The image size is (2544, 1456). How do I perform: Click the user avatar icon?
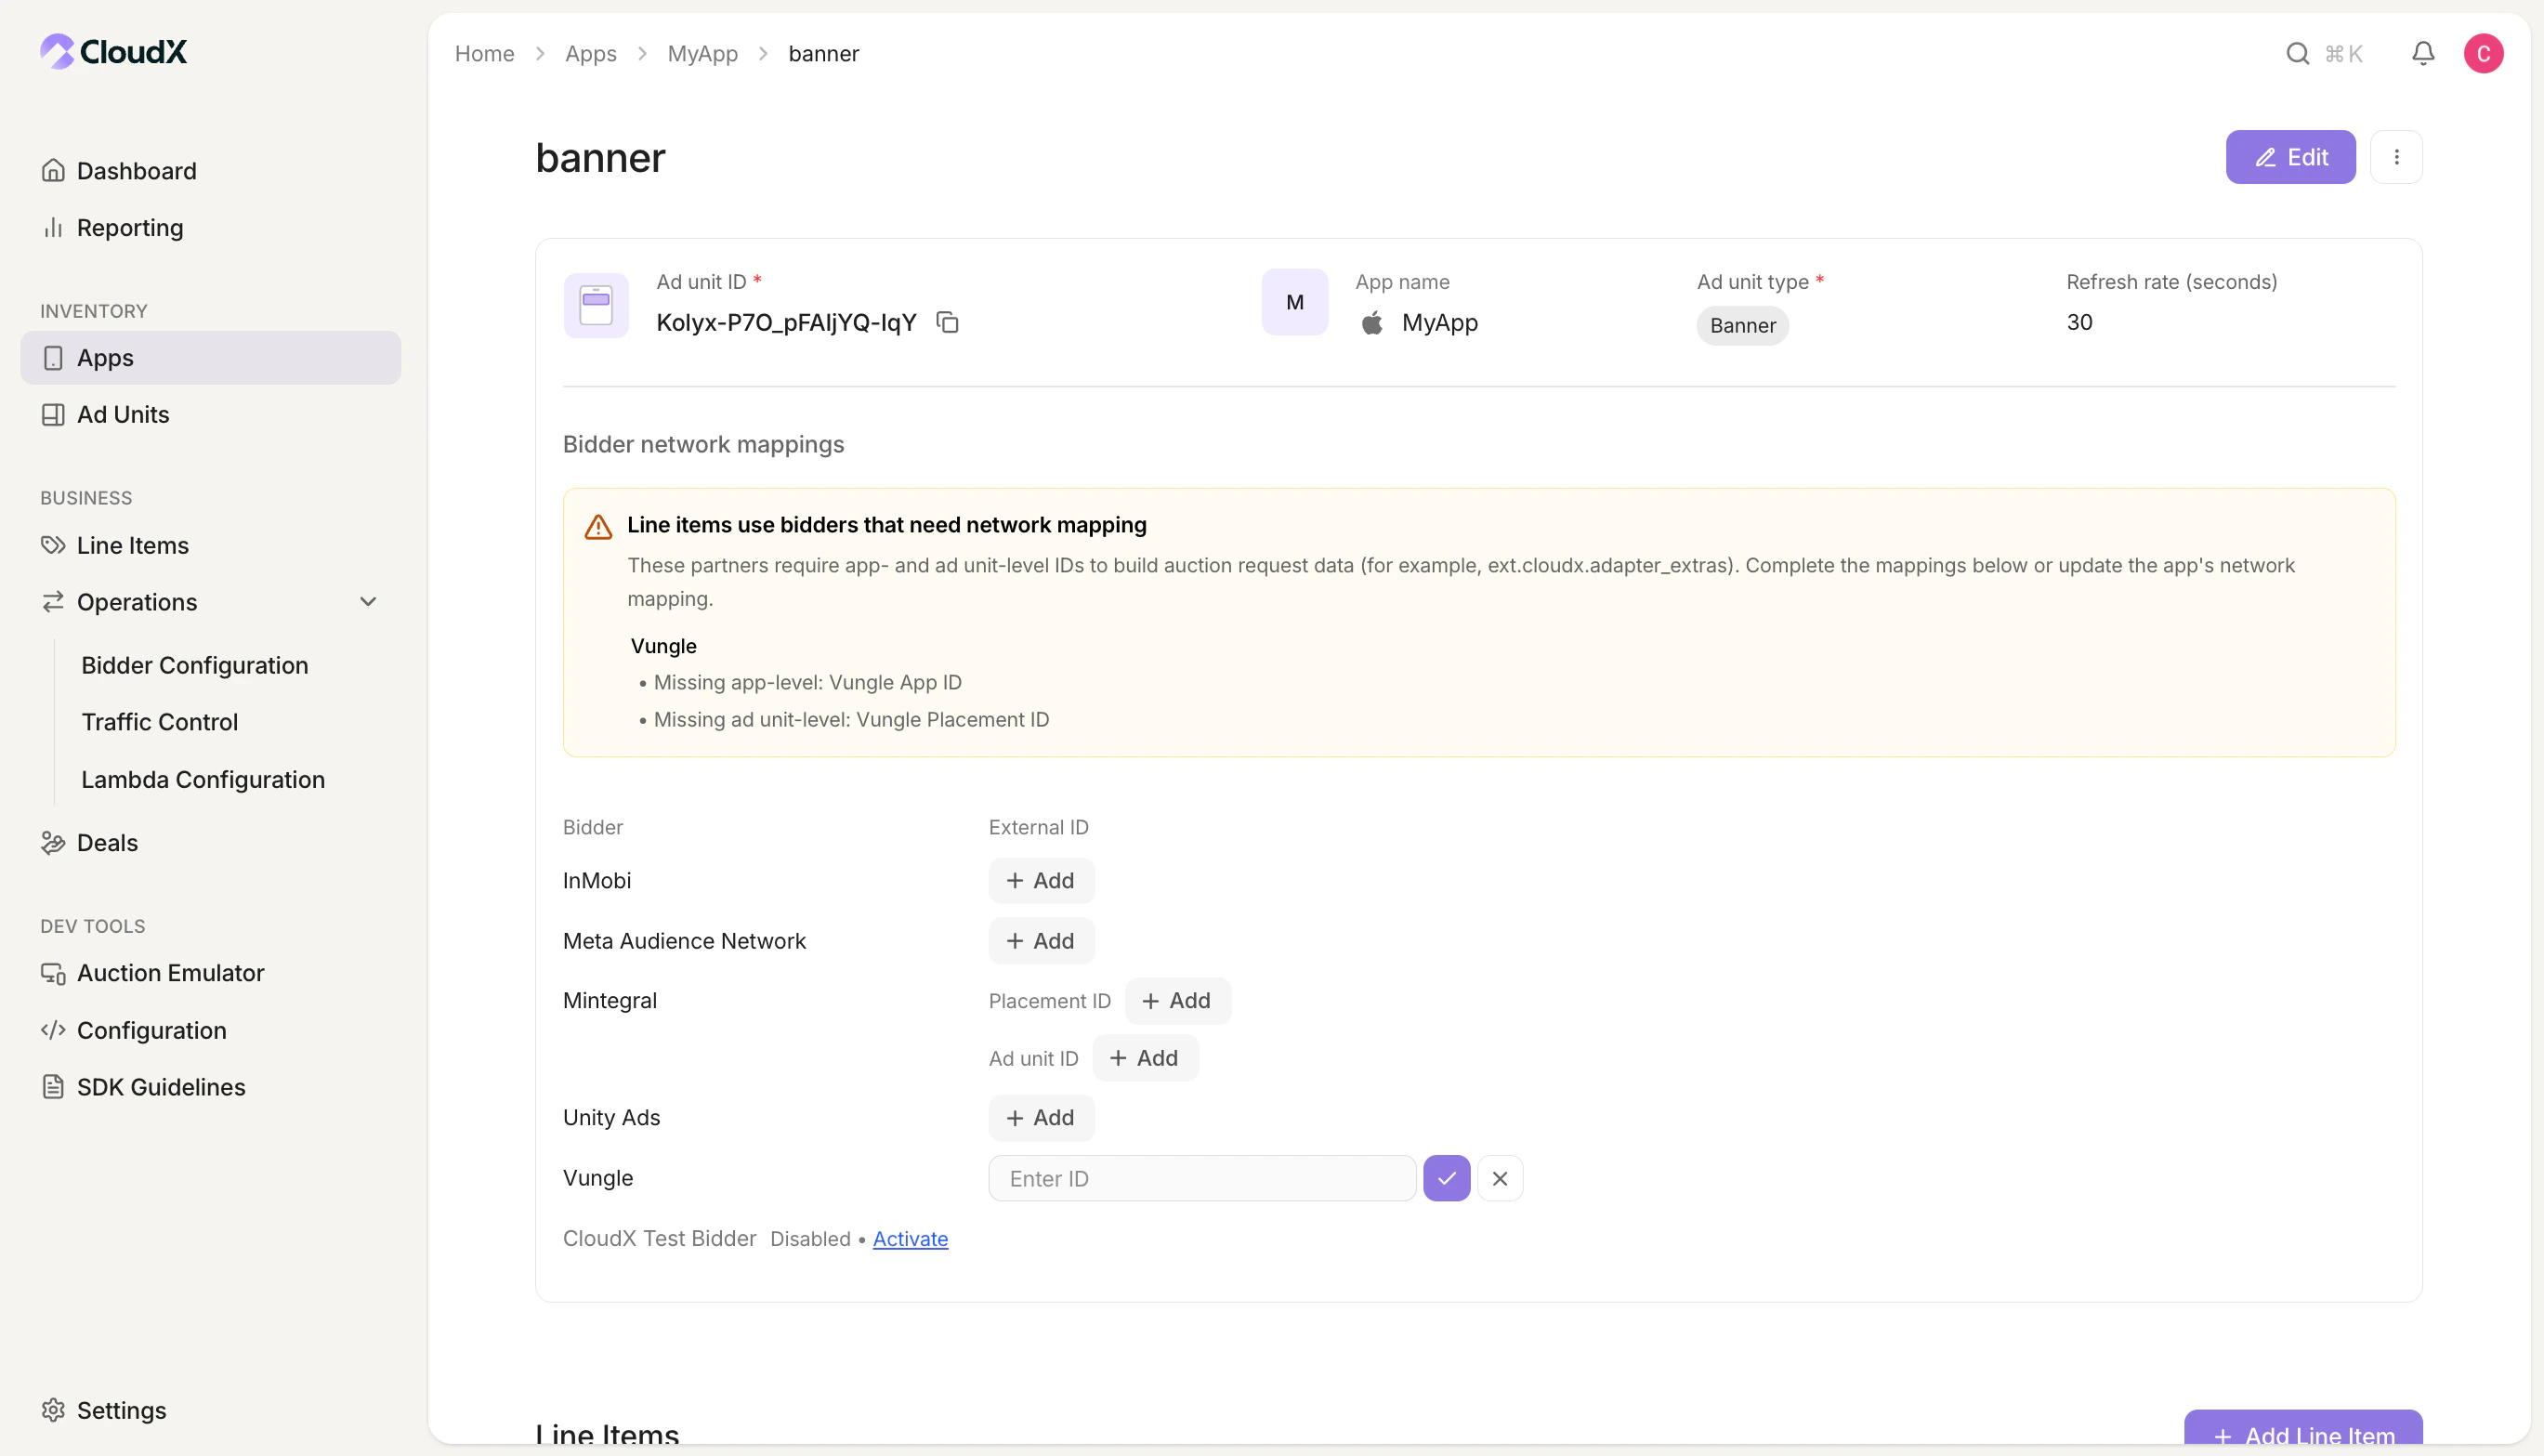click(x=2483, y=53)
